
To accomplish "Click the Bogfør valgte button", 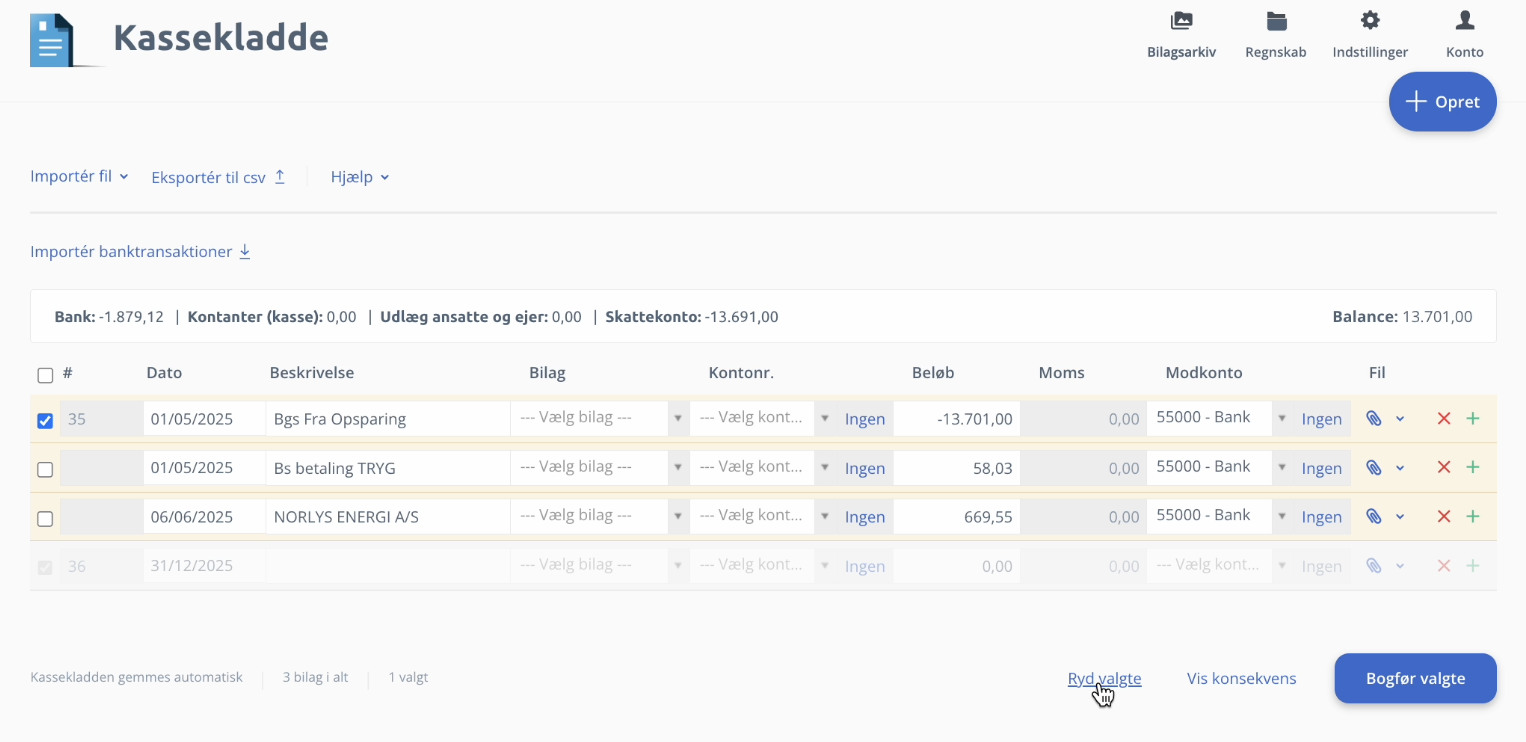I will click(x=1415, y=679).
